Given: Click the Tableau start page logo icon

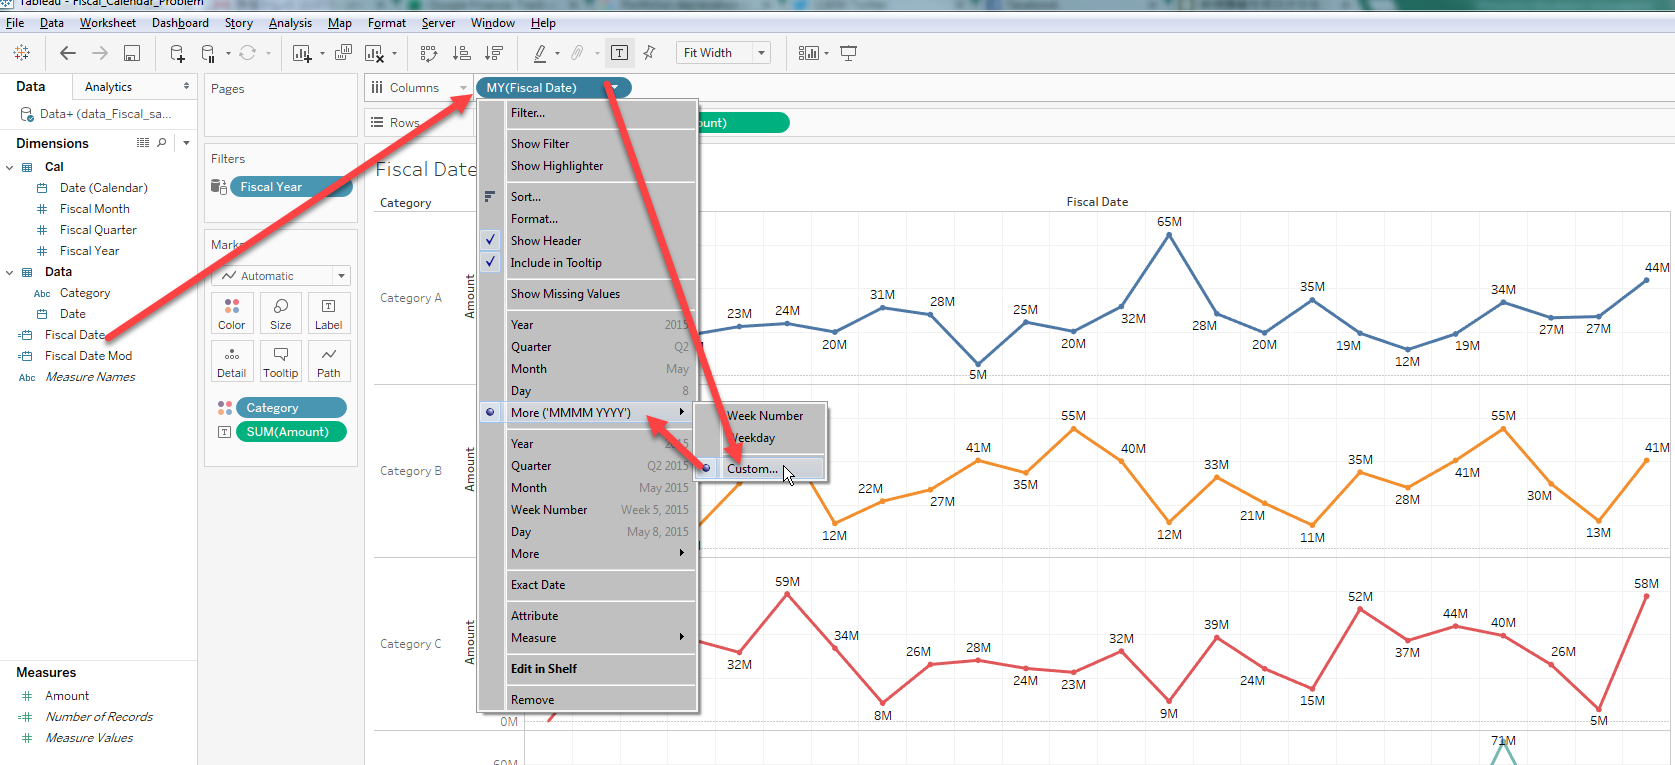Looking at the screenshot, I should coord(21,53).
